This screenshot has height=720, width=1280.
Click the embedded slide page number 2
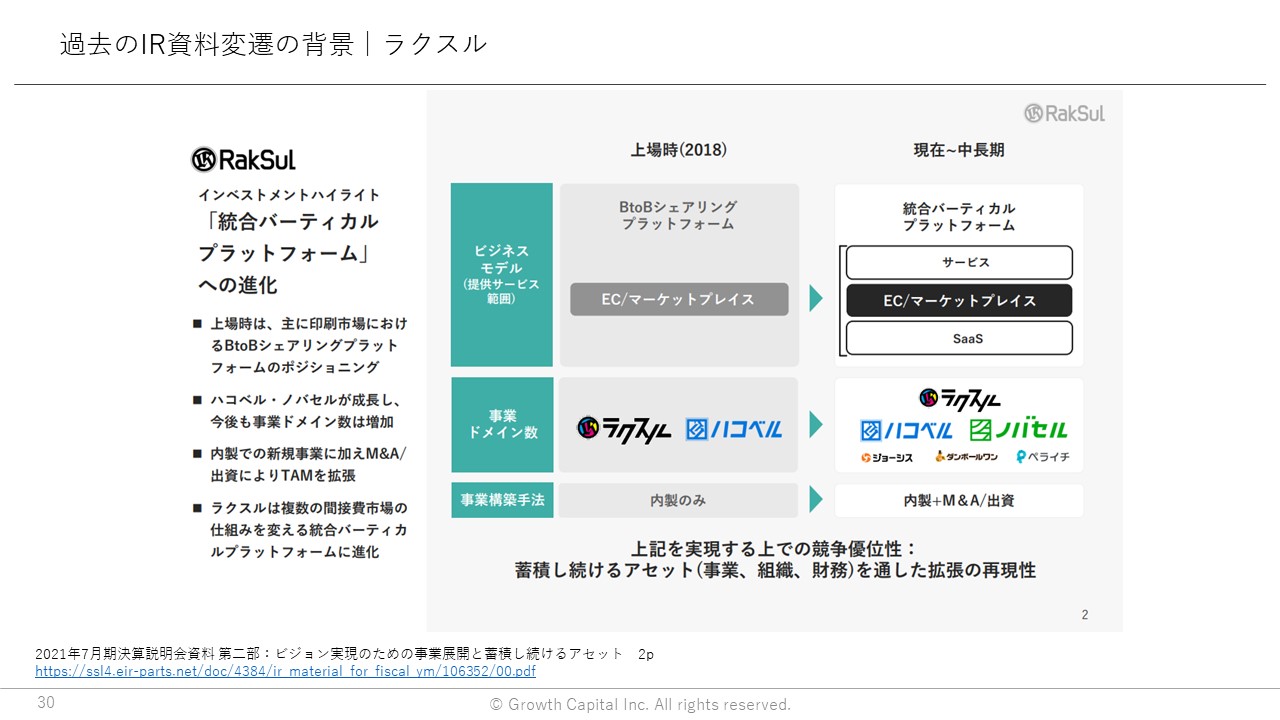[x=1085, y=615]
